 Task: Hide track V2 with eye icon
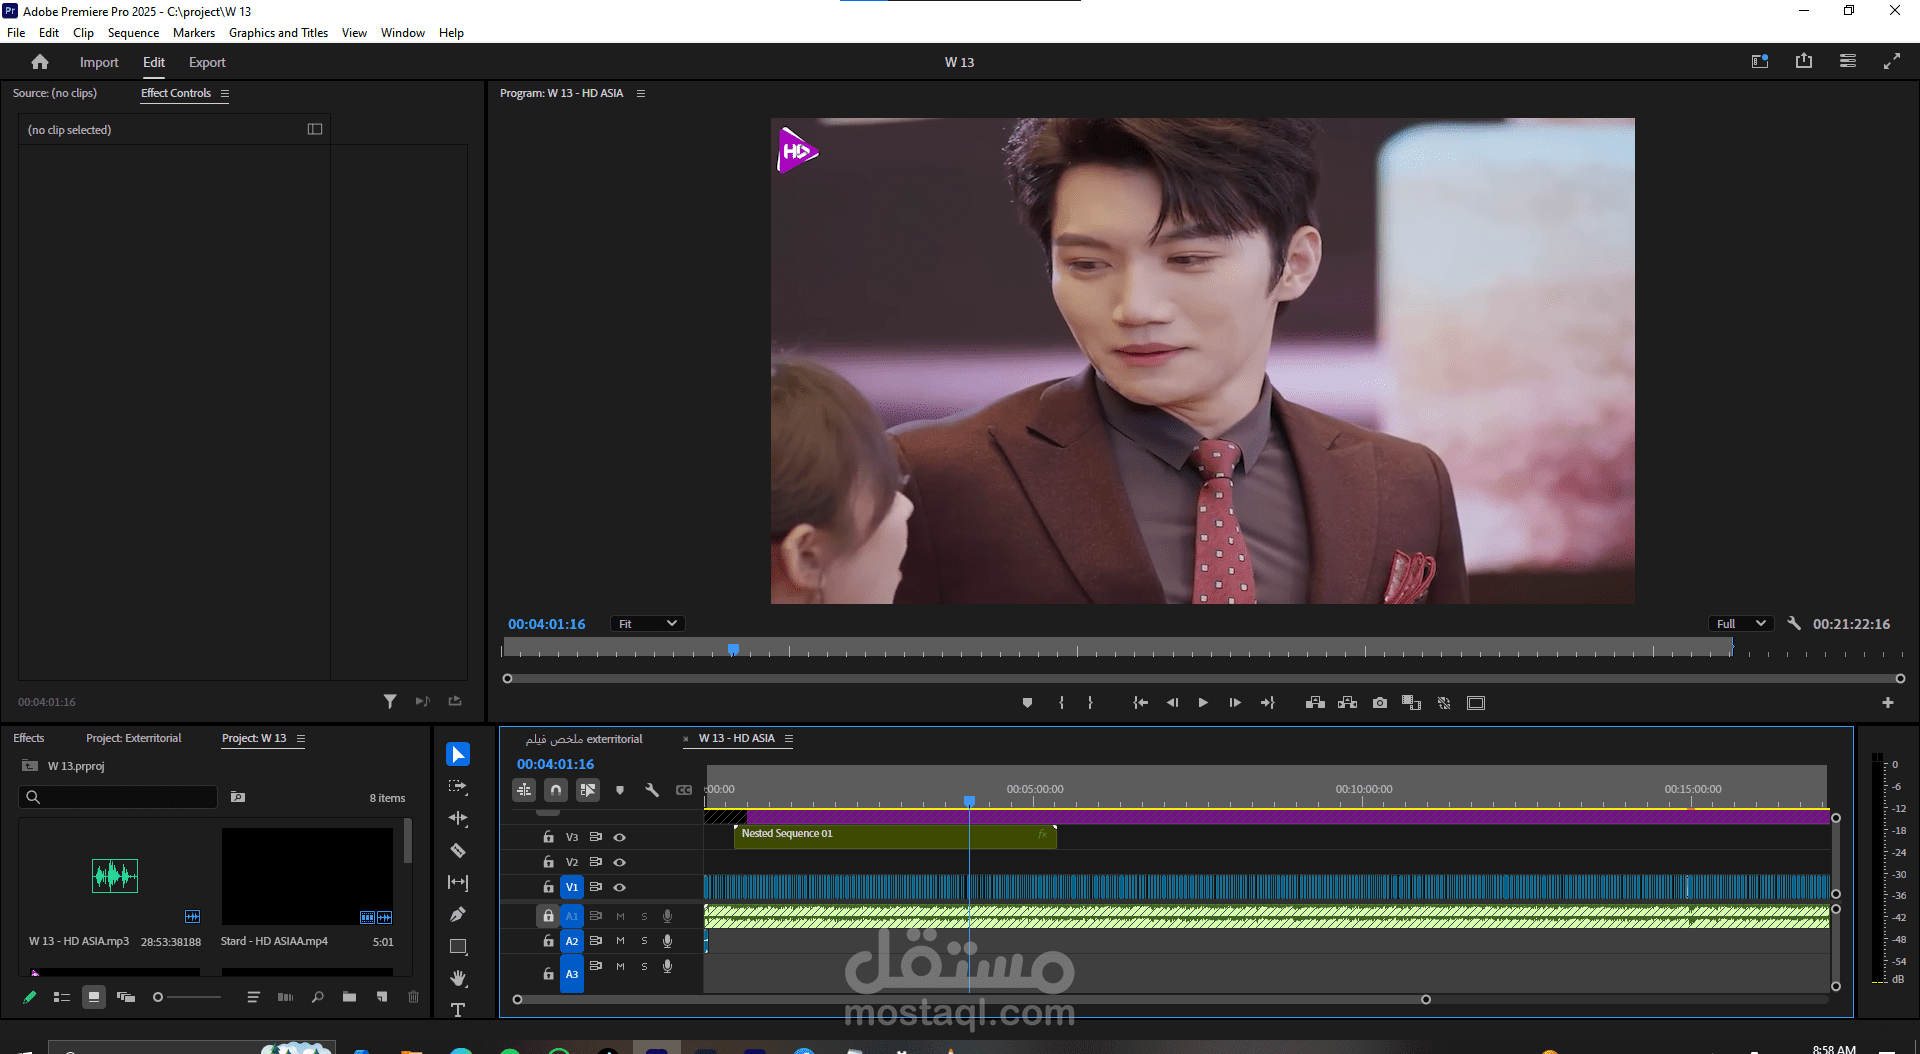tap(619, 862)
